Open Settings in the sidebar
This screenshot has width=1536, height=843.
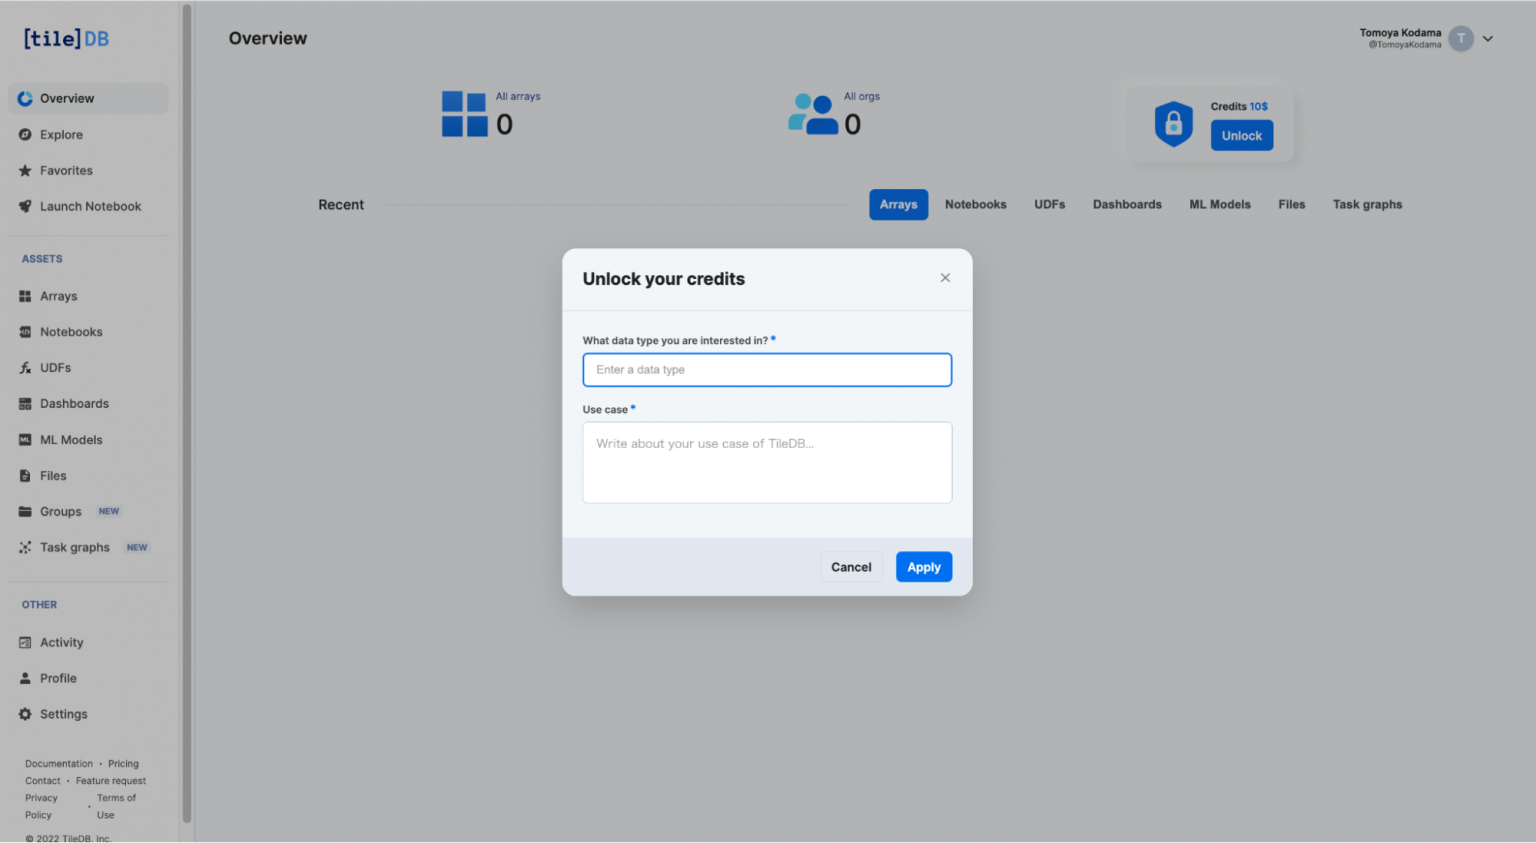88,715
